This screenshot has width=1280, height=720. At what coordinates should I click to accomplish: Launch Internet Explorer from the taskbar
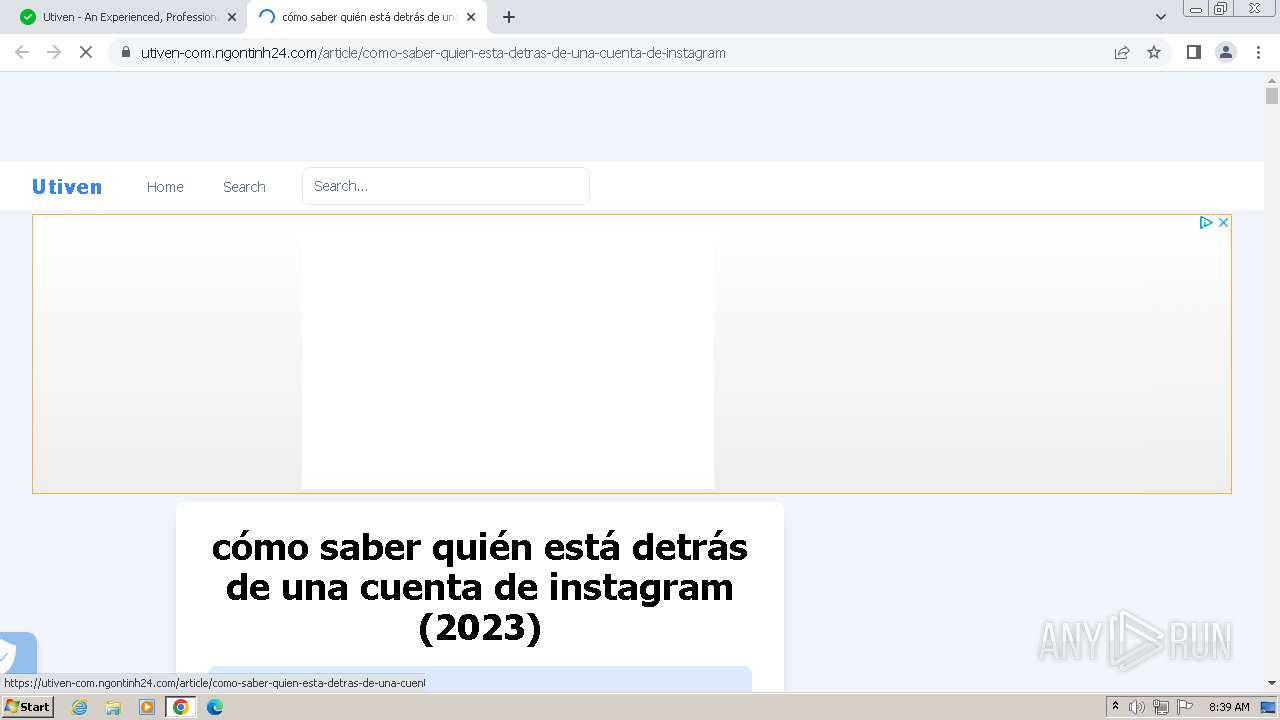(x=80, y=707)
